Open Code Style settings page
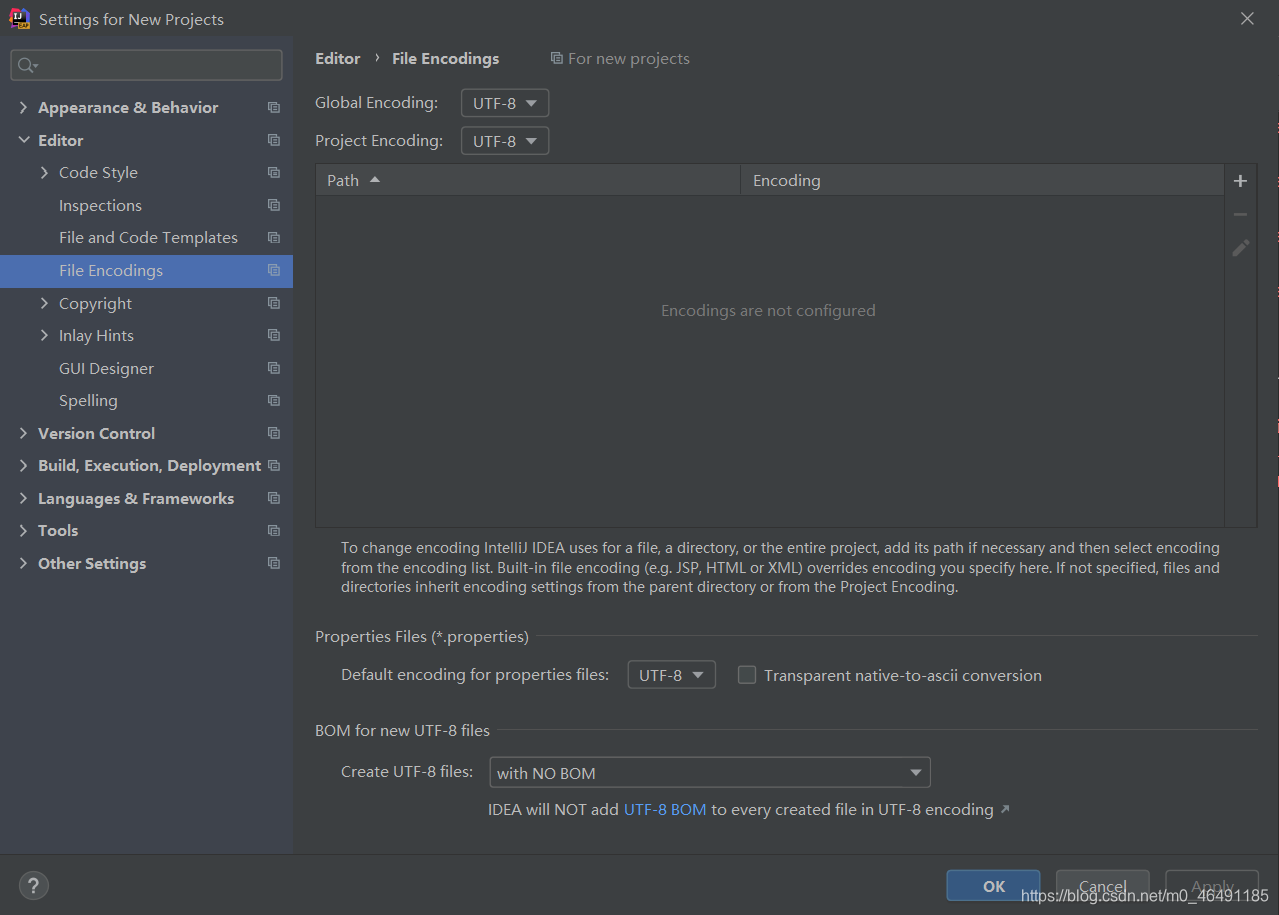Image resolution: width=1279 pixels, height=915 pixels. [98, 173]
